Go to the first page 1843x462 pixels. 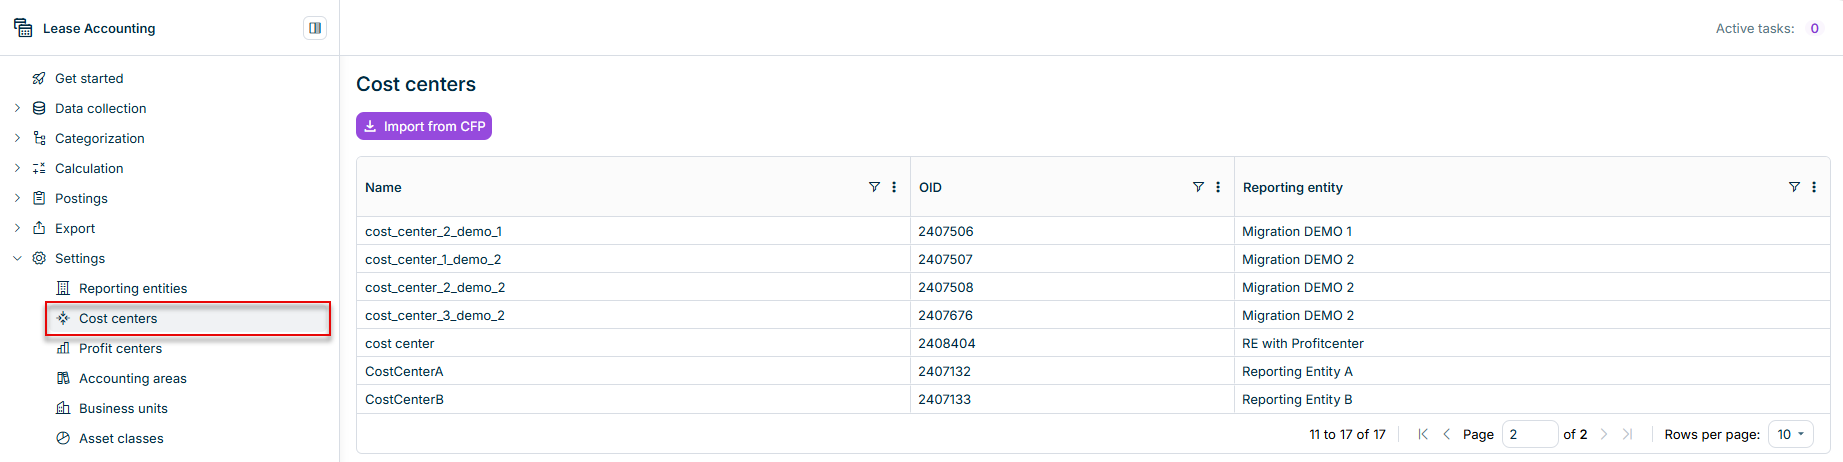tap(1423, 434)
